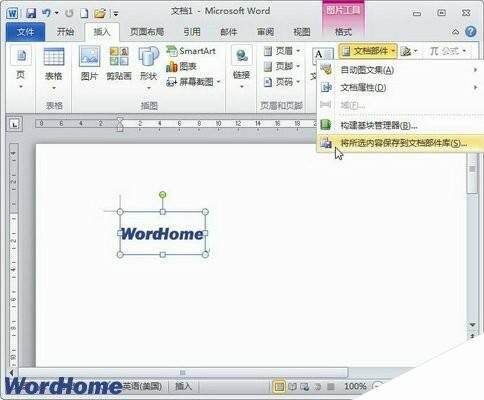The image size is (484, 400).
Task: Toggle 插入 insert mode in status bar
Action: (x=183, y=387)
